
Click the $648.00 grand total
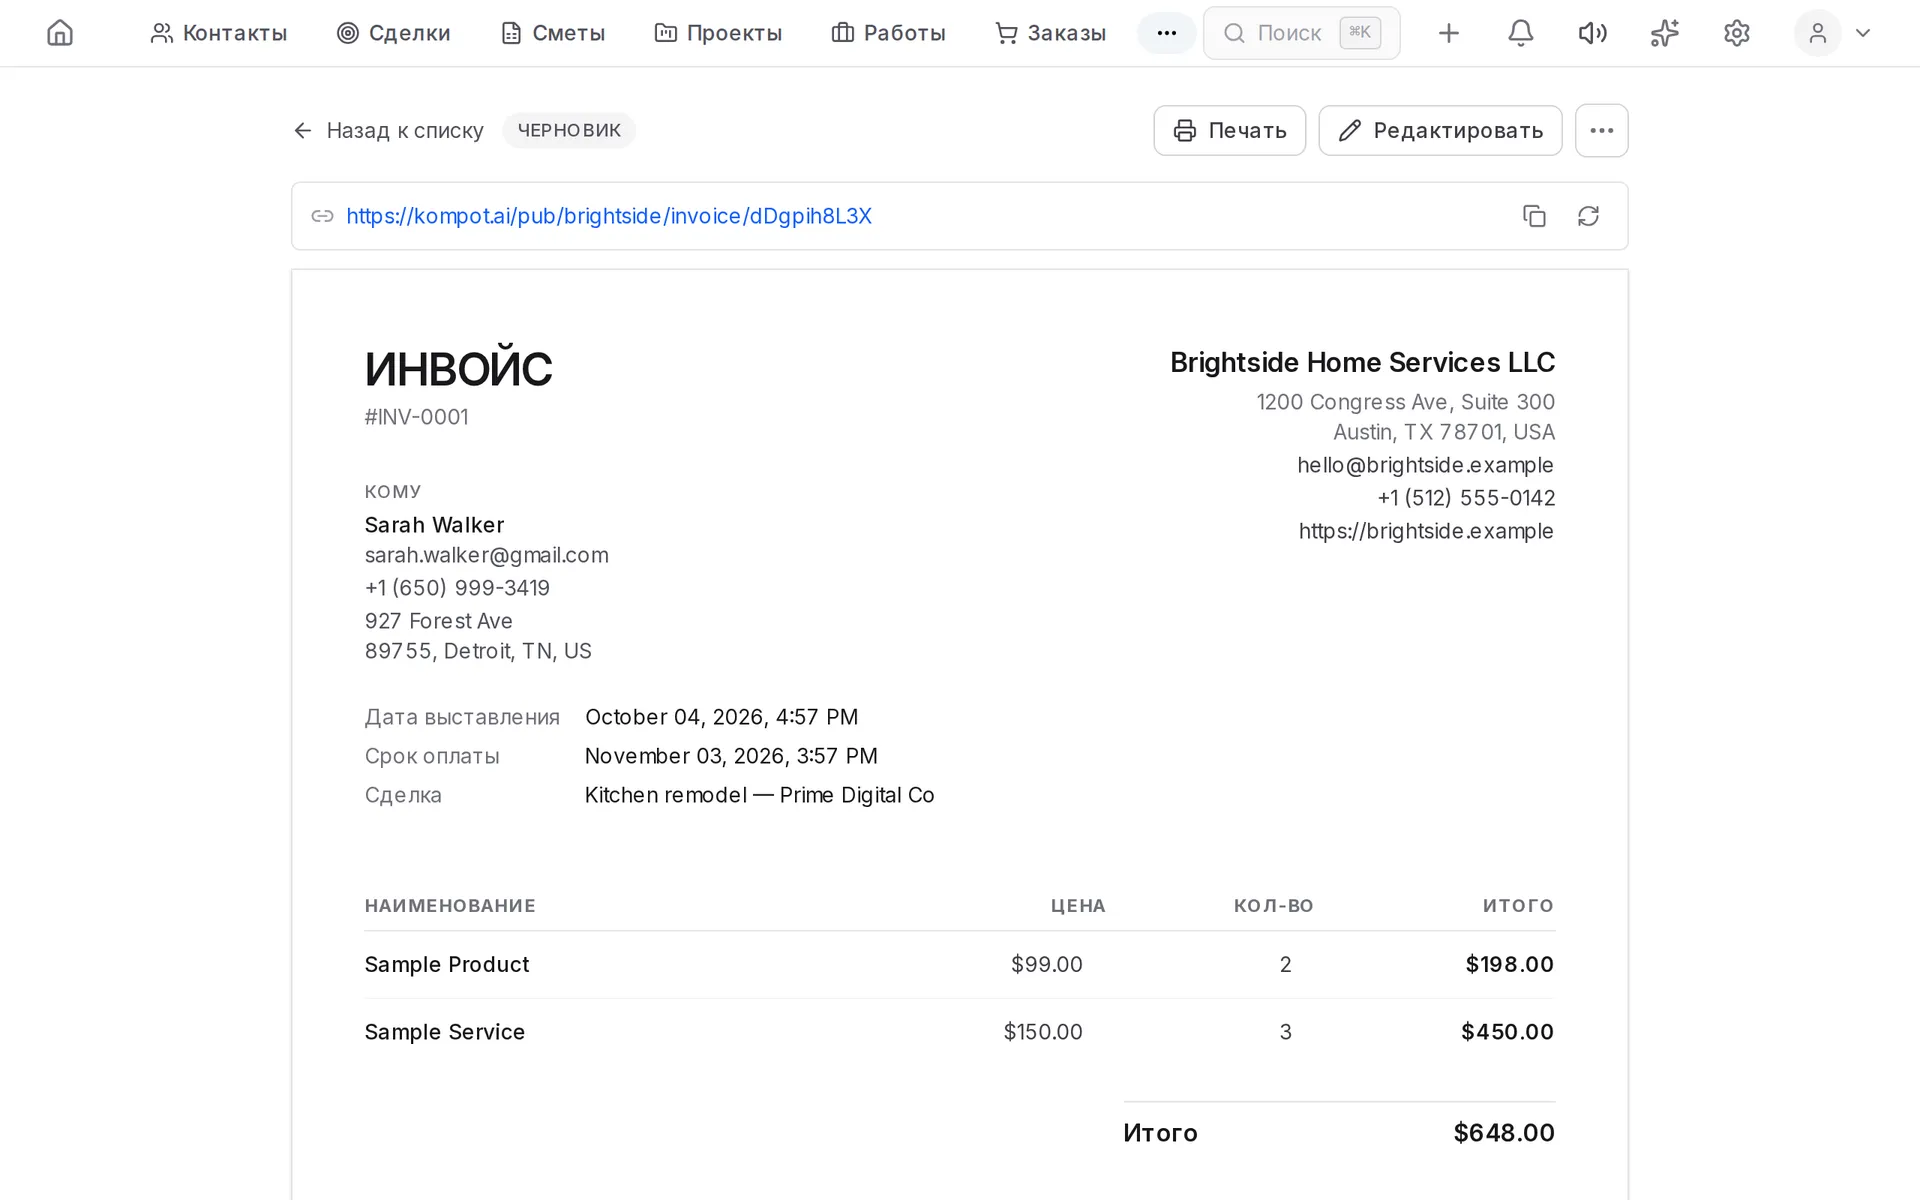(x=1504, y=1133)
